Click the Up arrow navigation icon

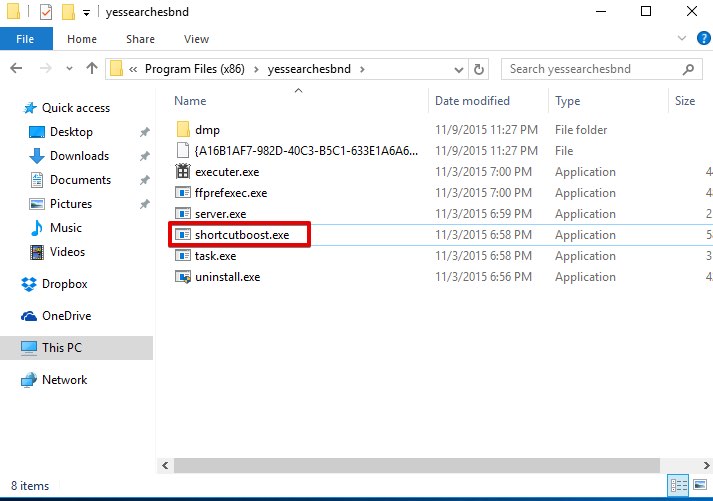point(93,69)
